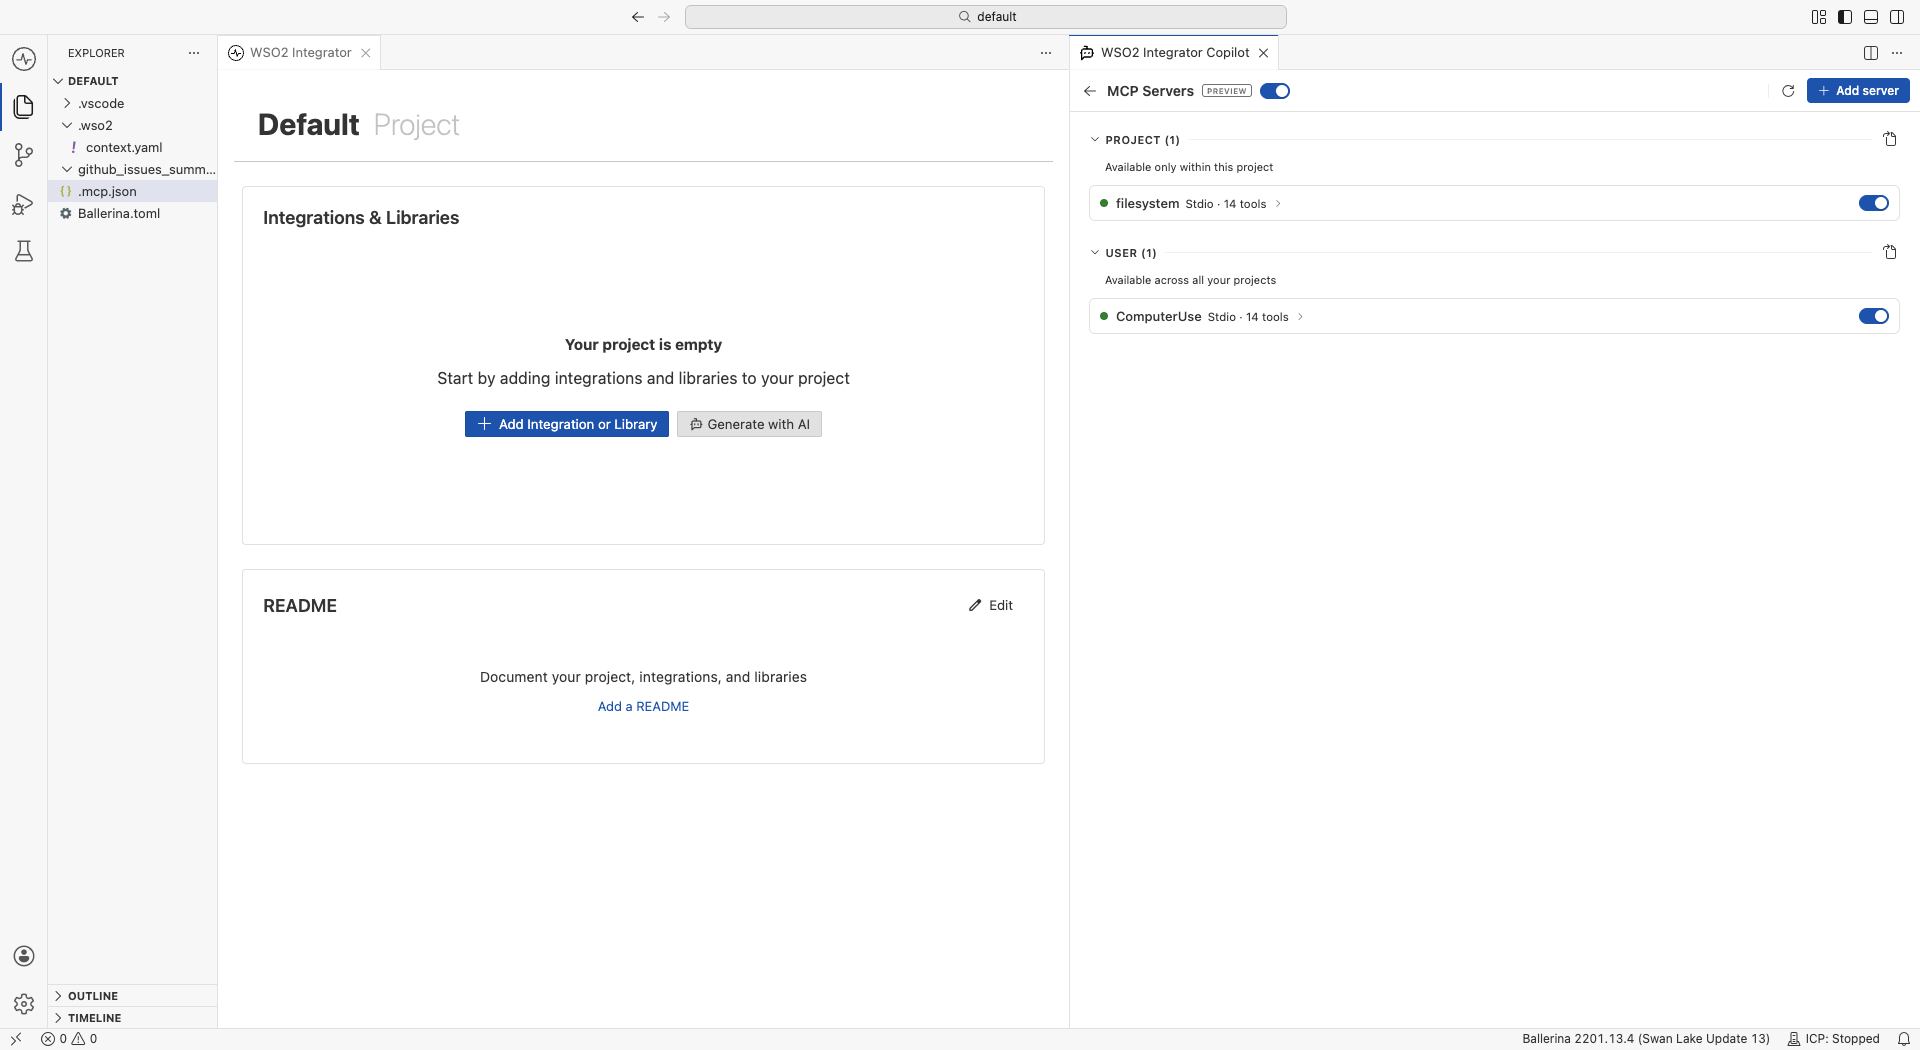Click the command center search box
1920x1050 pixels.
pyautogui.click(x=986, y=17)
